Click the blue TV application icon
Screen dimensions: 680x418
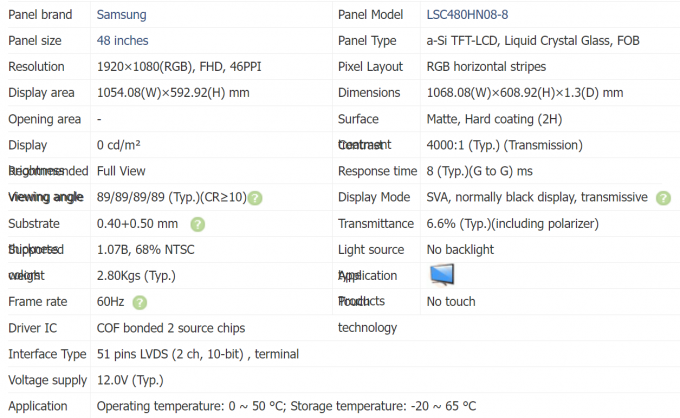[442, 275]
